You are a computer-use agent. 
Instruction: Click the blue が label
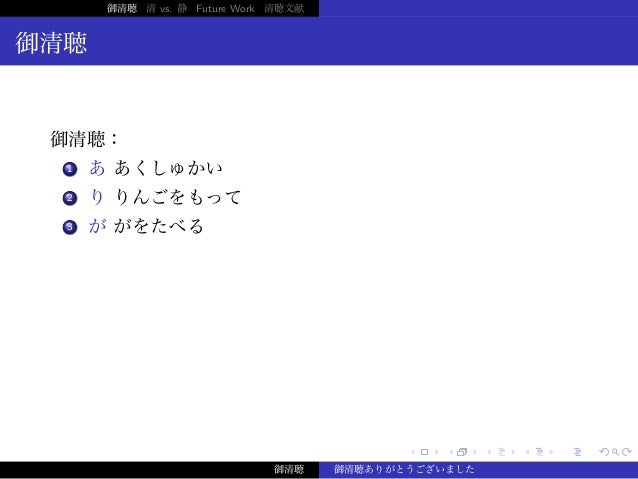point(98,226)
